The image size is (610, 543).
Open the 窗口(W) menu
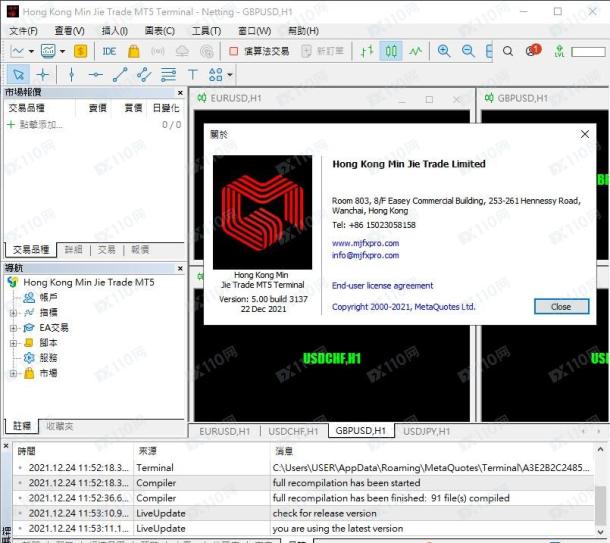(x=254, y=31)
